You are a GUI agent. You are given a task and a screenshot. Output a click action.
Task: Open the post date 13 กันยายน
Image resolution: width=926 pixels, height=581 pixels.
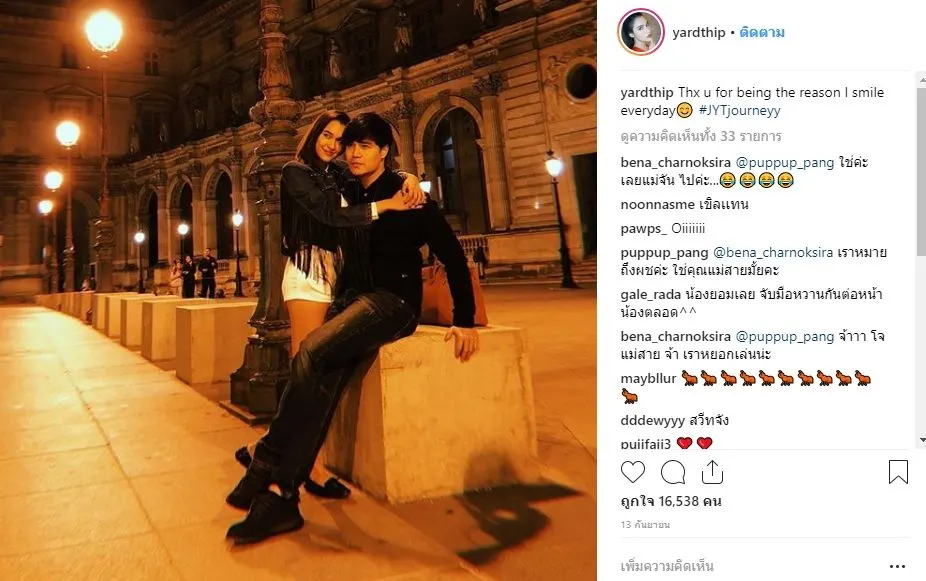[x=645, y=524]
